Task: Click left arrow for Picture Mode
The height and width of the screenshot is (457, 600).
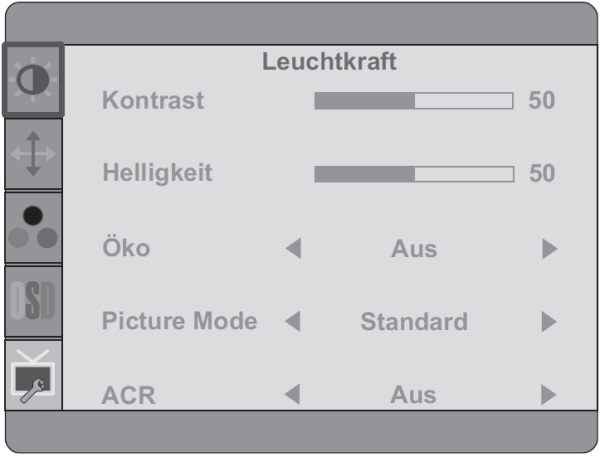Action: pos(293,322)
